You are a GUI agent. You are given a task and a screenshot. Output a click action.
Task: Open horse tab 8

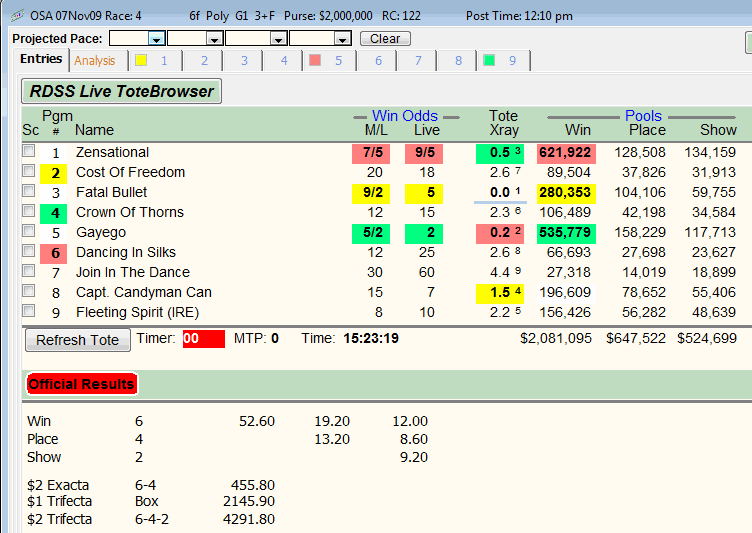point(458,60)
